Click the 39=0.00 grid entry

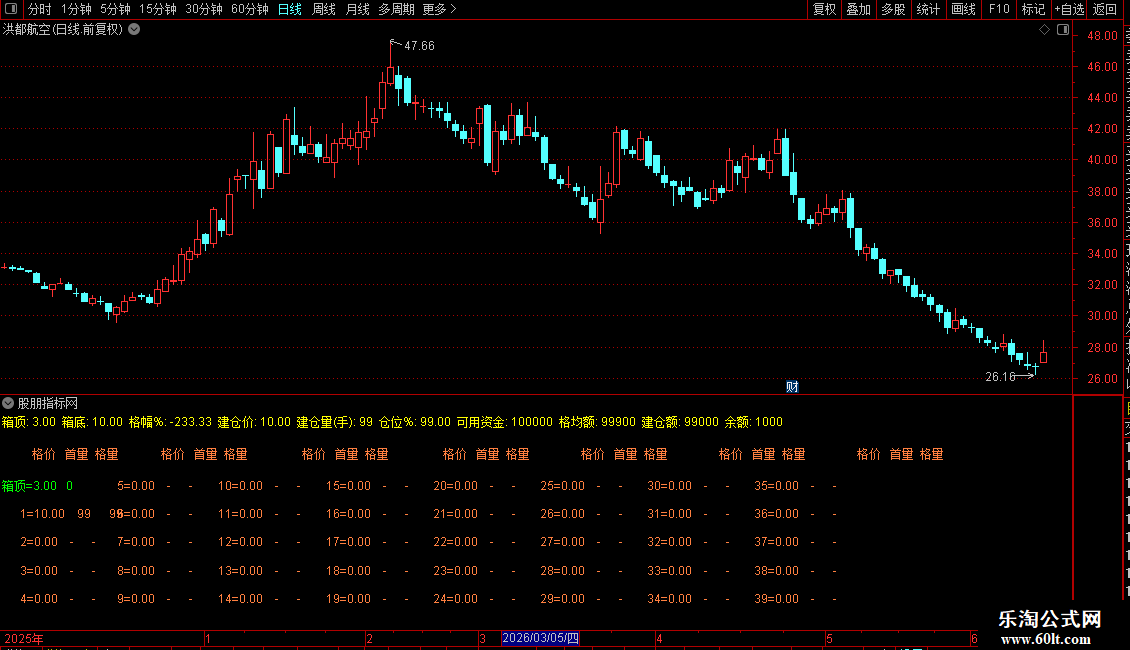776,599
